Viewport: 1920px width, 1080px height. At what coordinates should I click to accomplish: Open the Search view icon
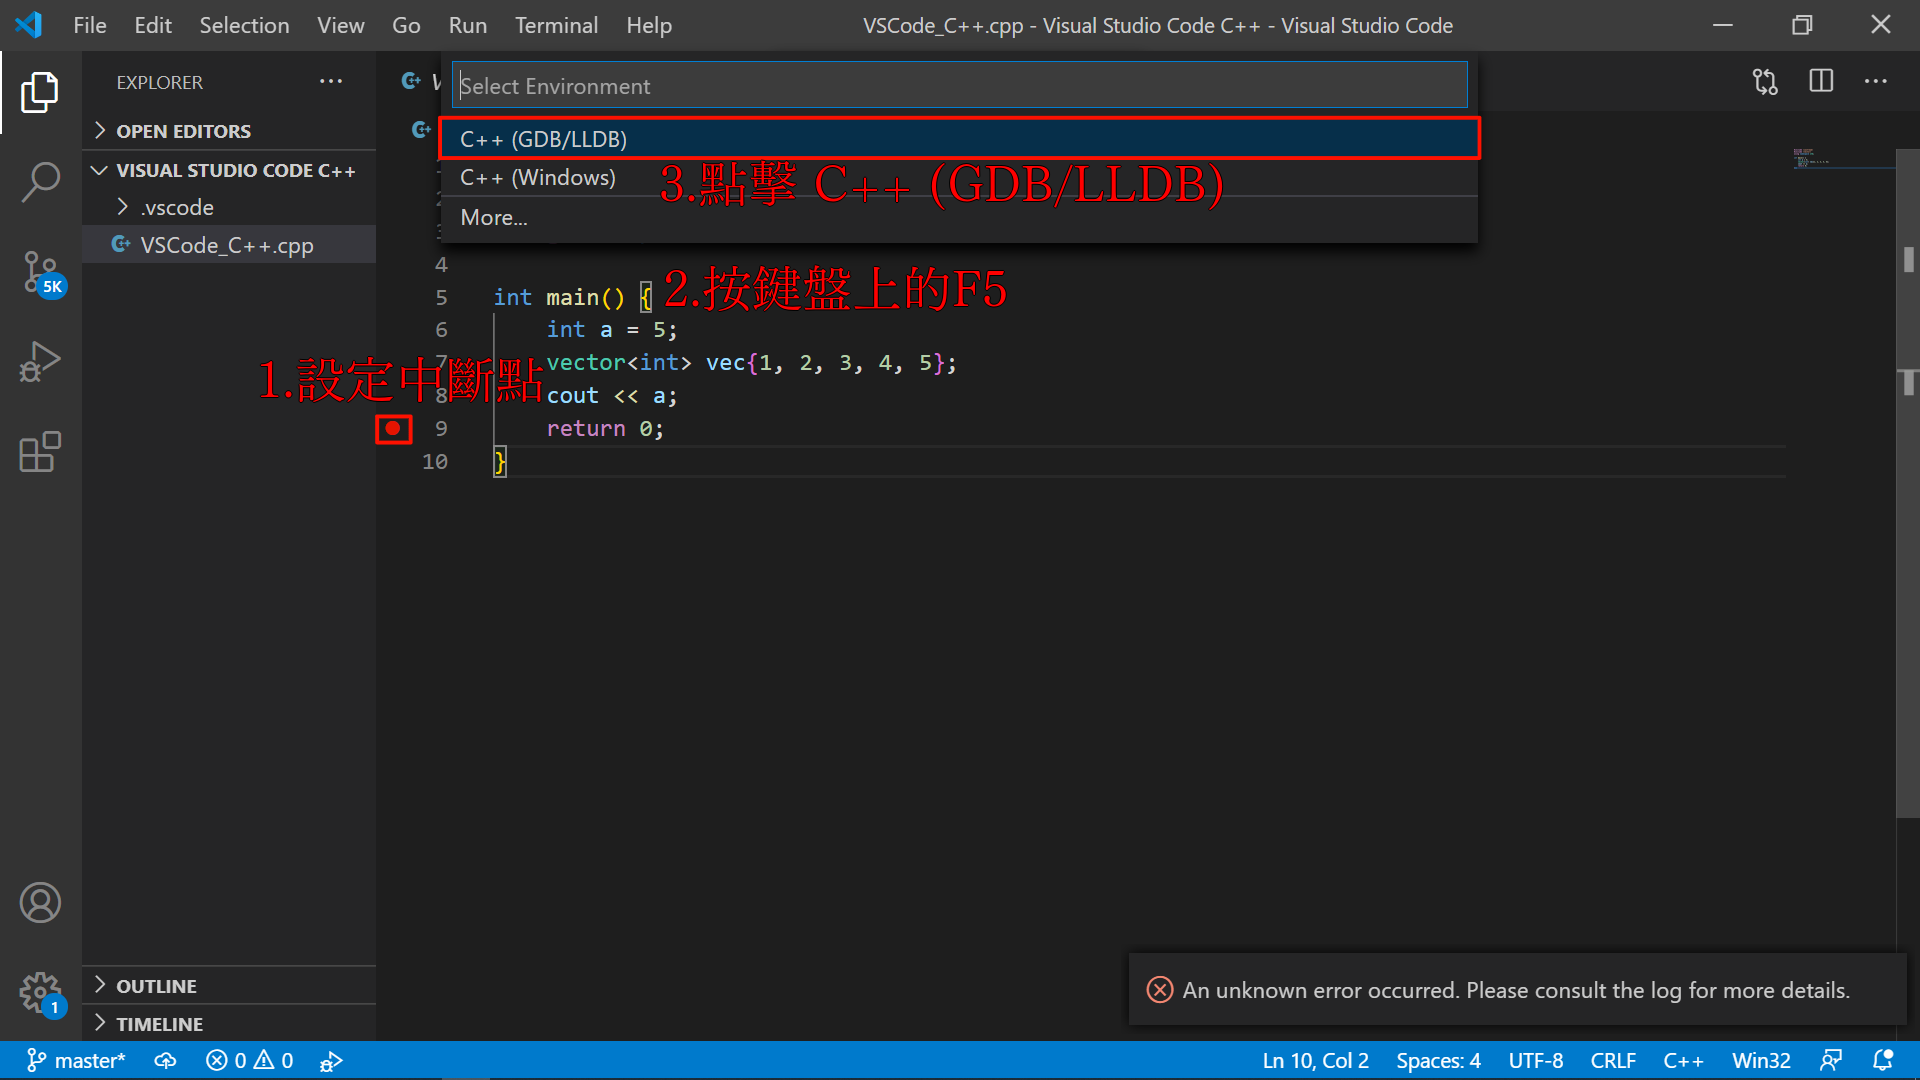tap(40, 182)
